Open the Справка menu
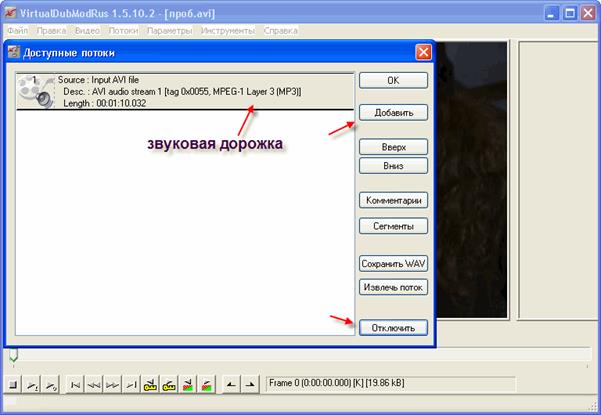601x415 pixels. point(281,31)
